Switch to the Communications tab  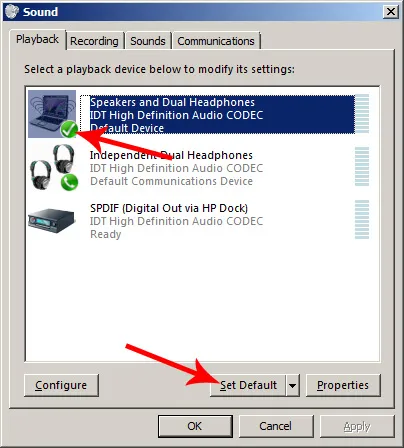click(216, 41)
